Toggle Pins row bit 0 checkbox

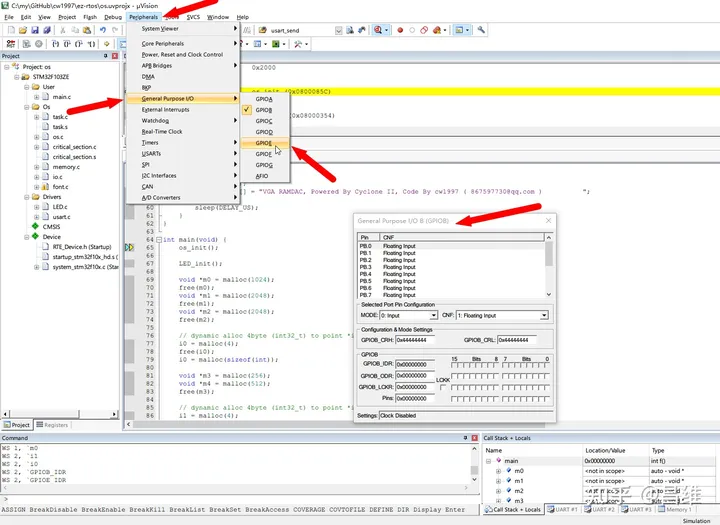pyautogui.click(x=546, y=399)
